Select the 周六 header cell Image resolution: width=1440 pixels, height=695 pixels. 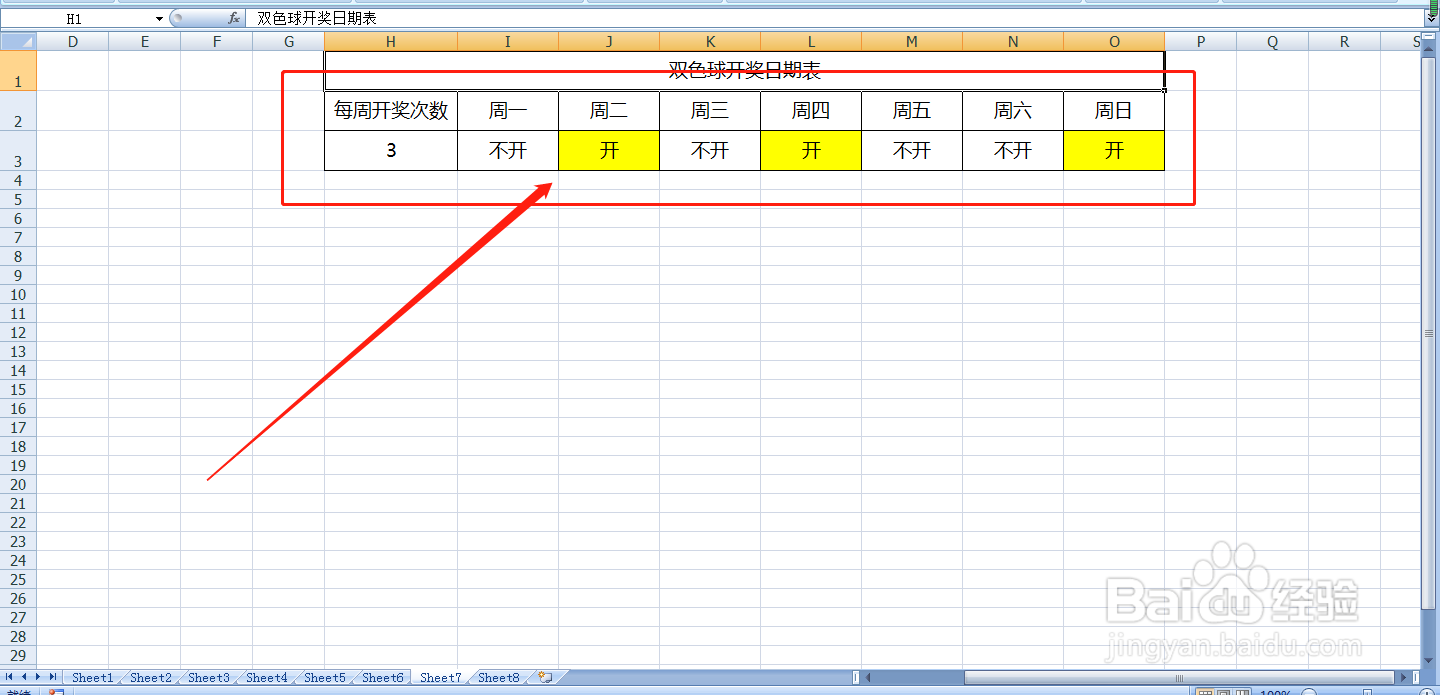[1013, 111]
